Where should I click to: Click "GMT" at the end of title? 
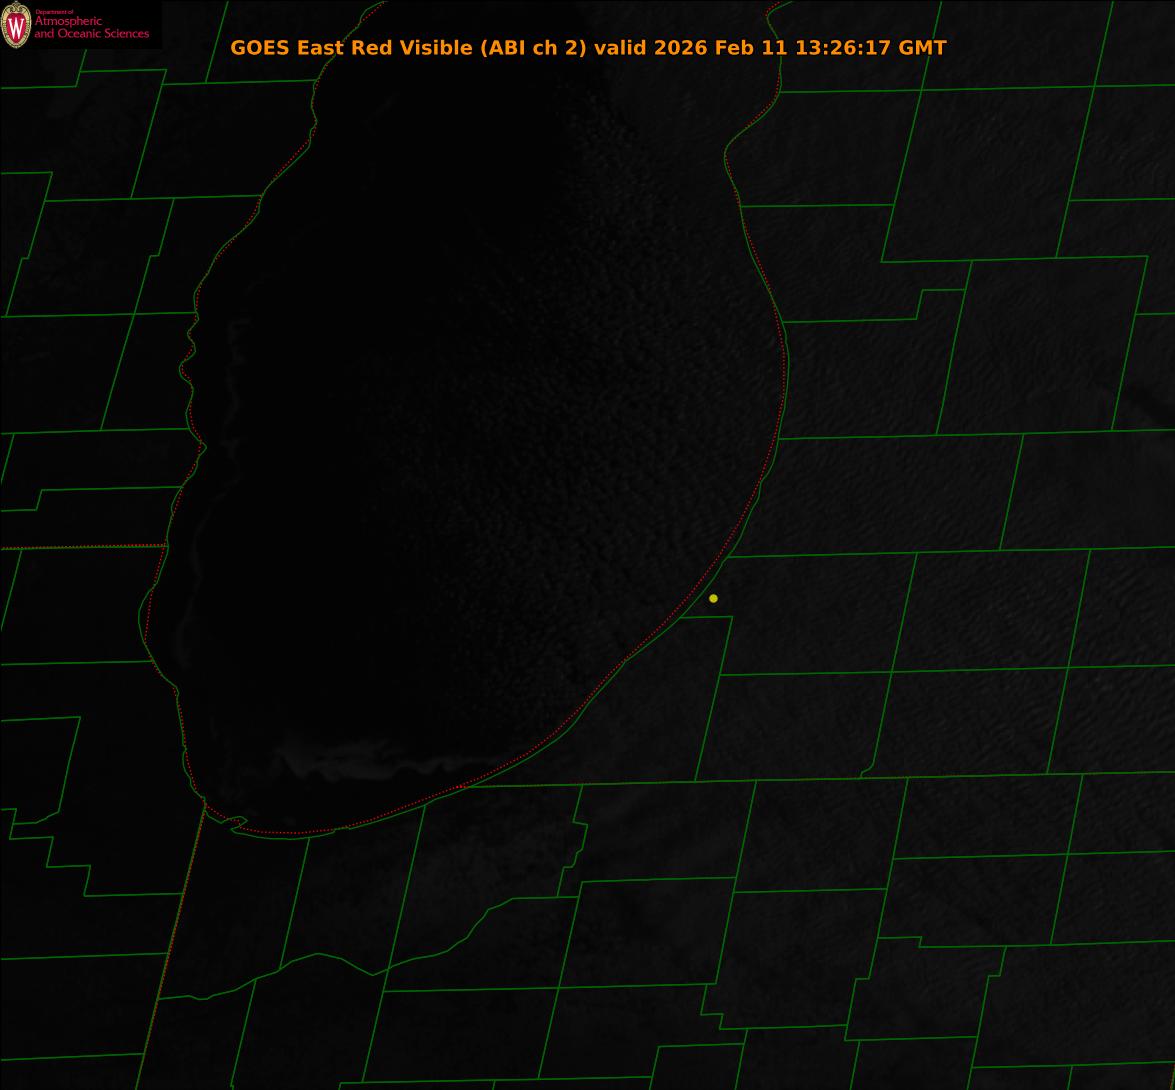[x=922, y=48]
